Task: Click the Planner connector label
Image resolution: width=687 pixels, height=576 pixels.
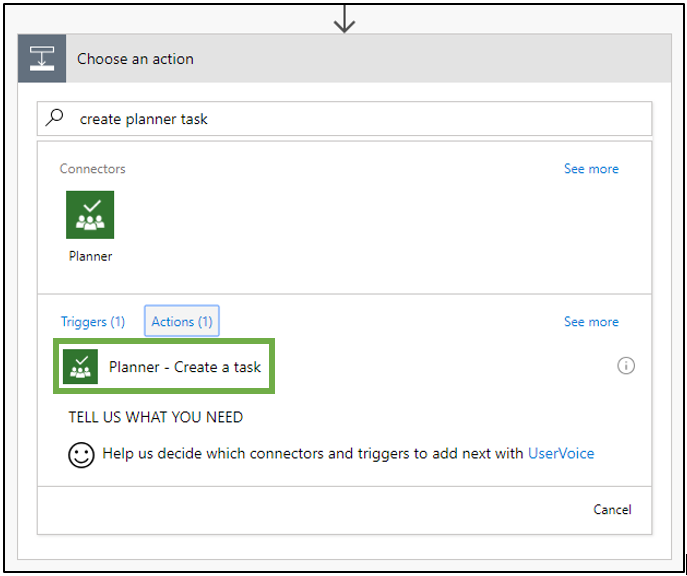Action: tap(90, 256)
